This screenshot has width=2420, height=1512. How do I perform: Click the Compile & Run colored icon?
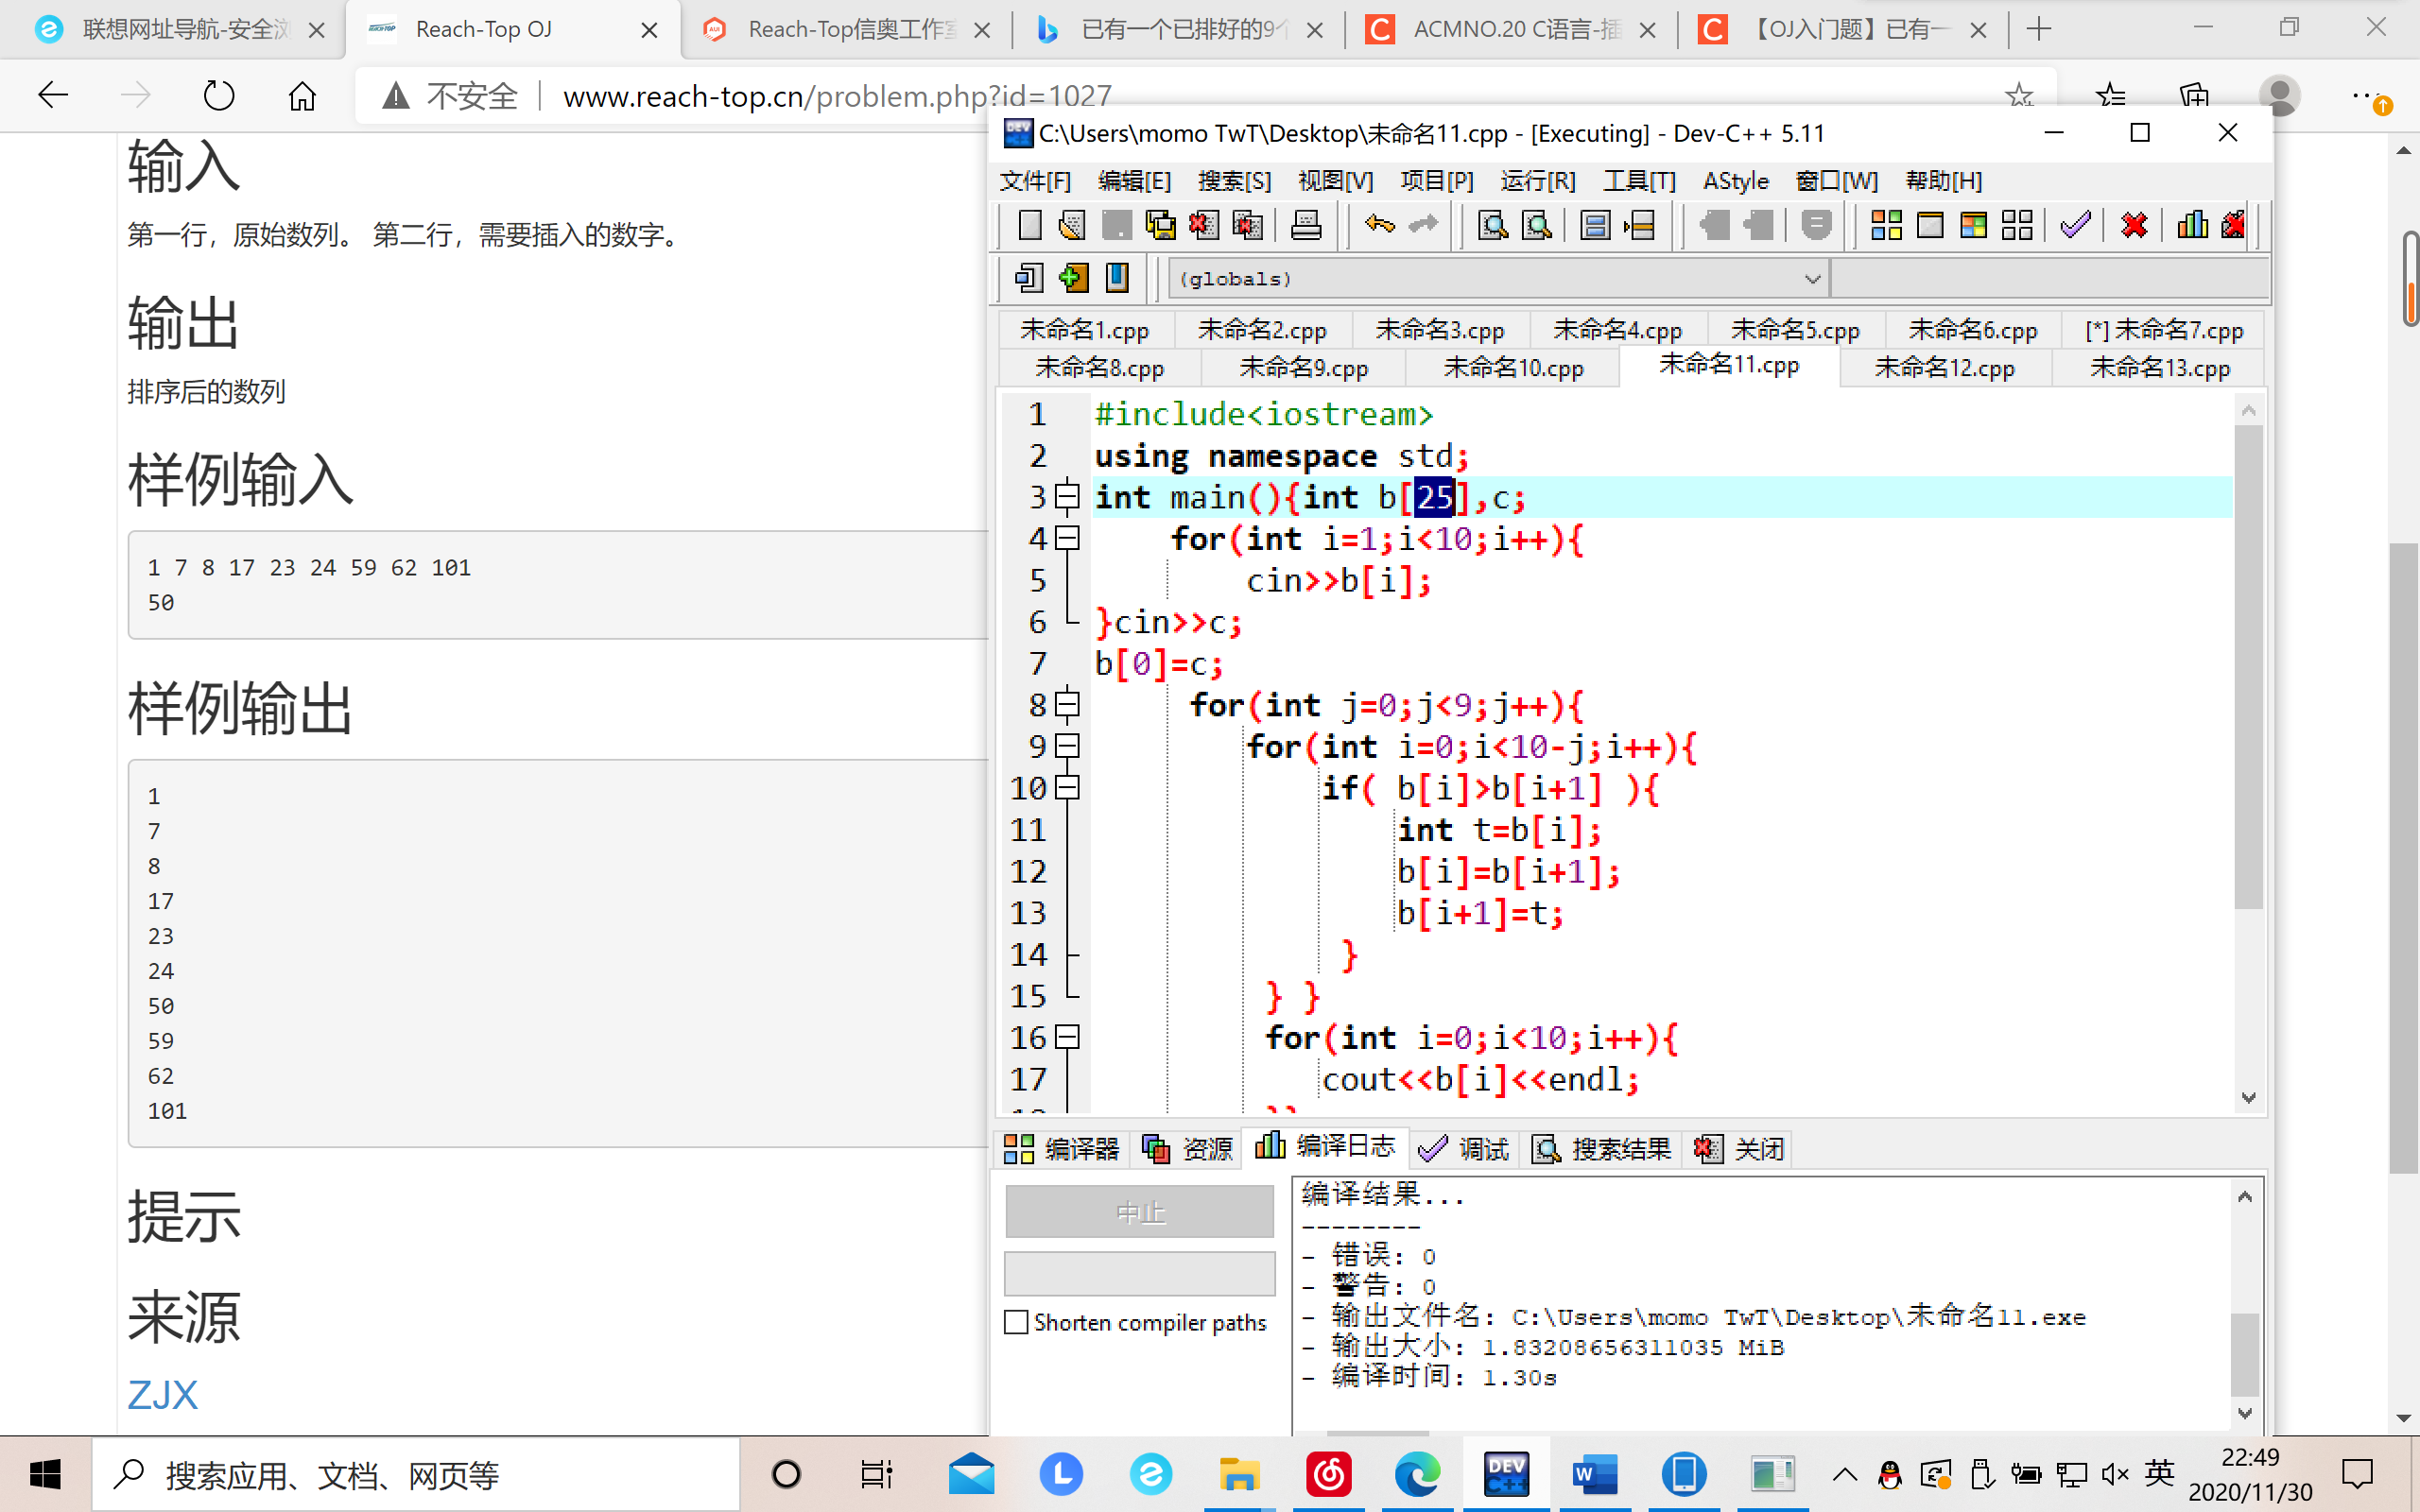pos(1973,225)
